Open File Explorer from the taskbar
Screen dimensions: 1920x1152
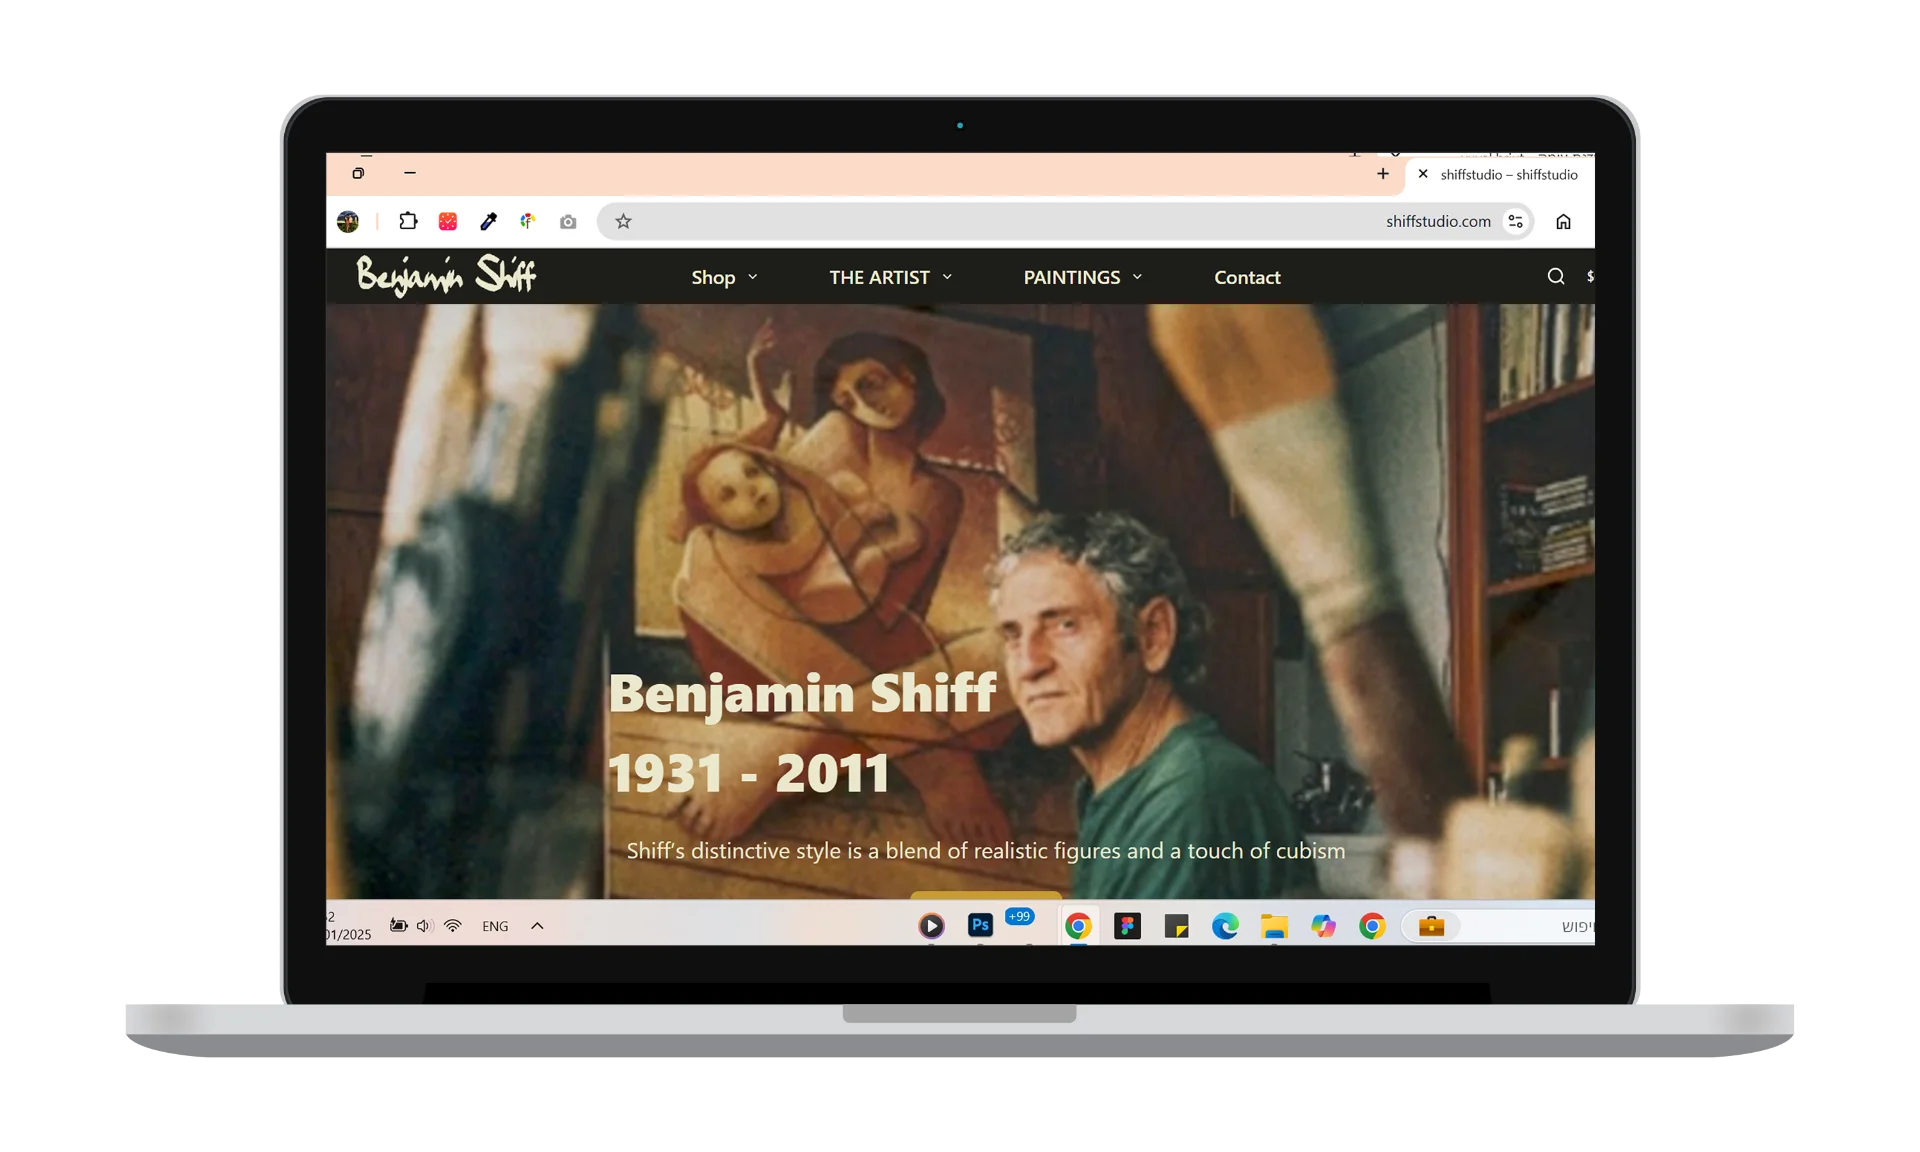(1274, 926)
